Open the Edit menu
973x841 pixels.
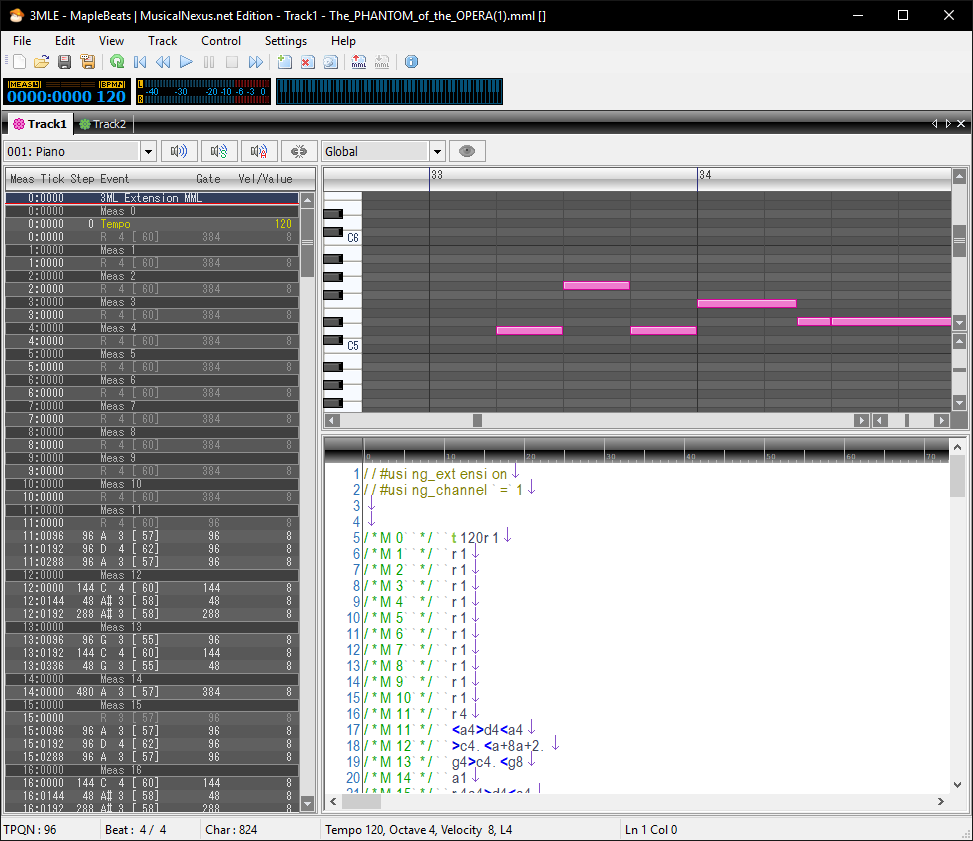click(x=65, y=40)
